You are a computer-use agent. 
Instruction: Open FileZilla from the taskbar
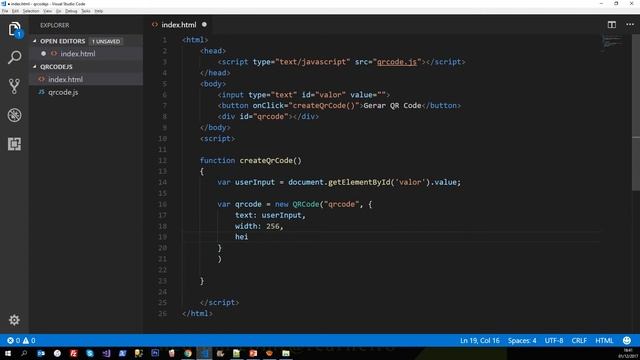[73, 353]
